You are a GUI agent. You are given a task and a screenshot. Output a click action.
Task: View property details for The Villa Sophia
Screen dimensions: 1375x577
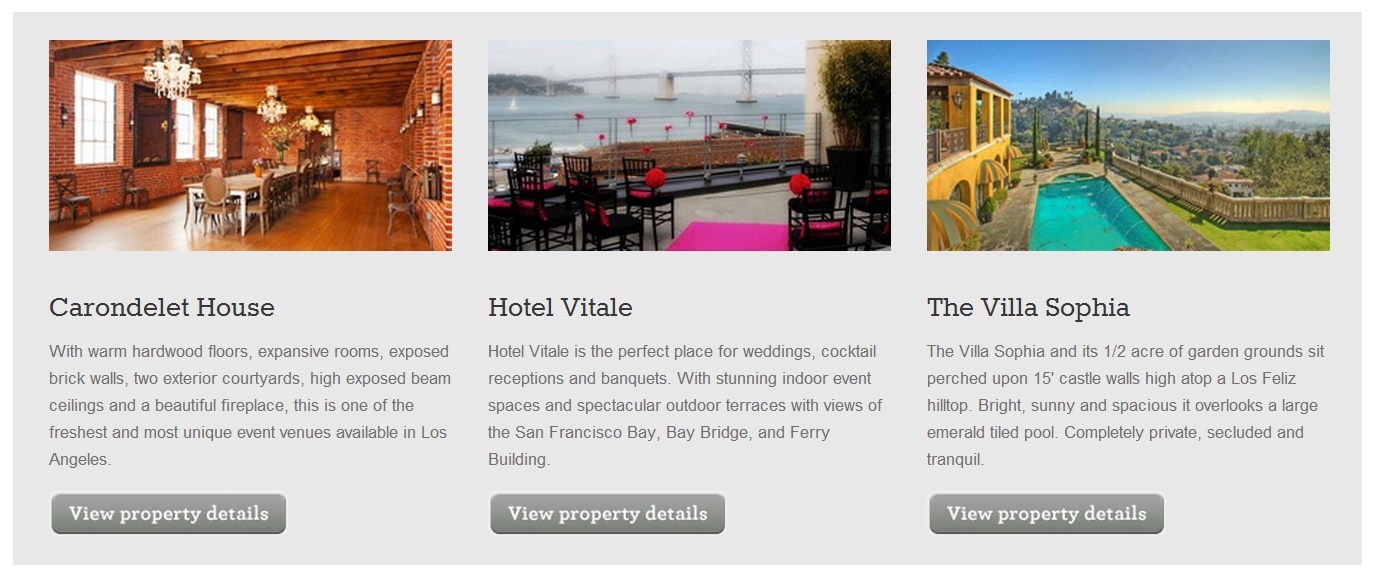pyautogui.click(x=1047, y=514)
